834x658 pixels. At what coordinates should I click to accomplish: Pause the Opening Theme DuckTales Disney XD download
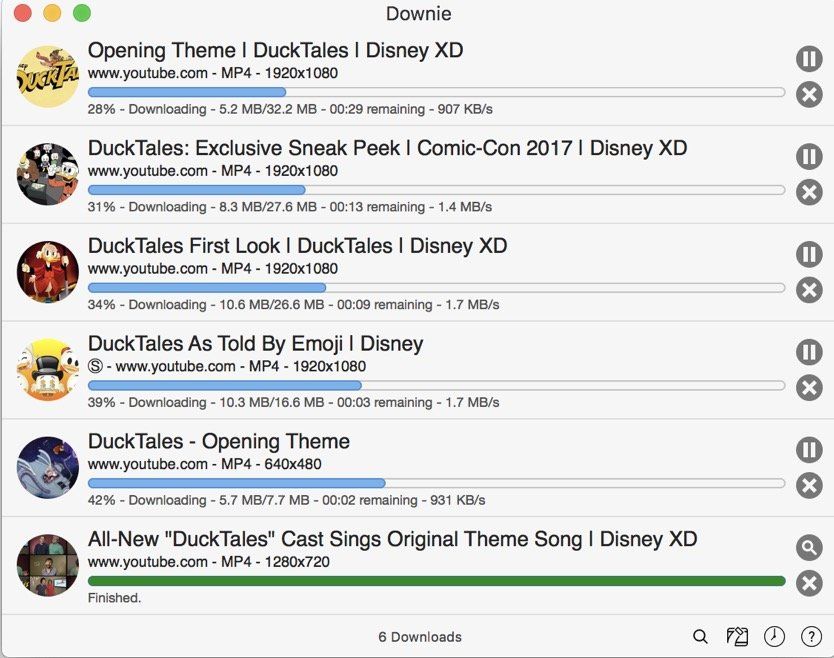[808, 58]
